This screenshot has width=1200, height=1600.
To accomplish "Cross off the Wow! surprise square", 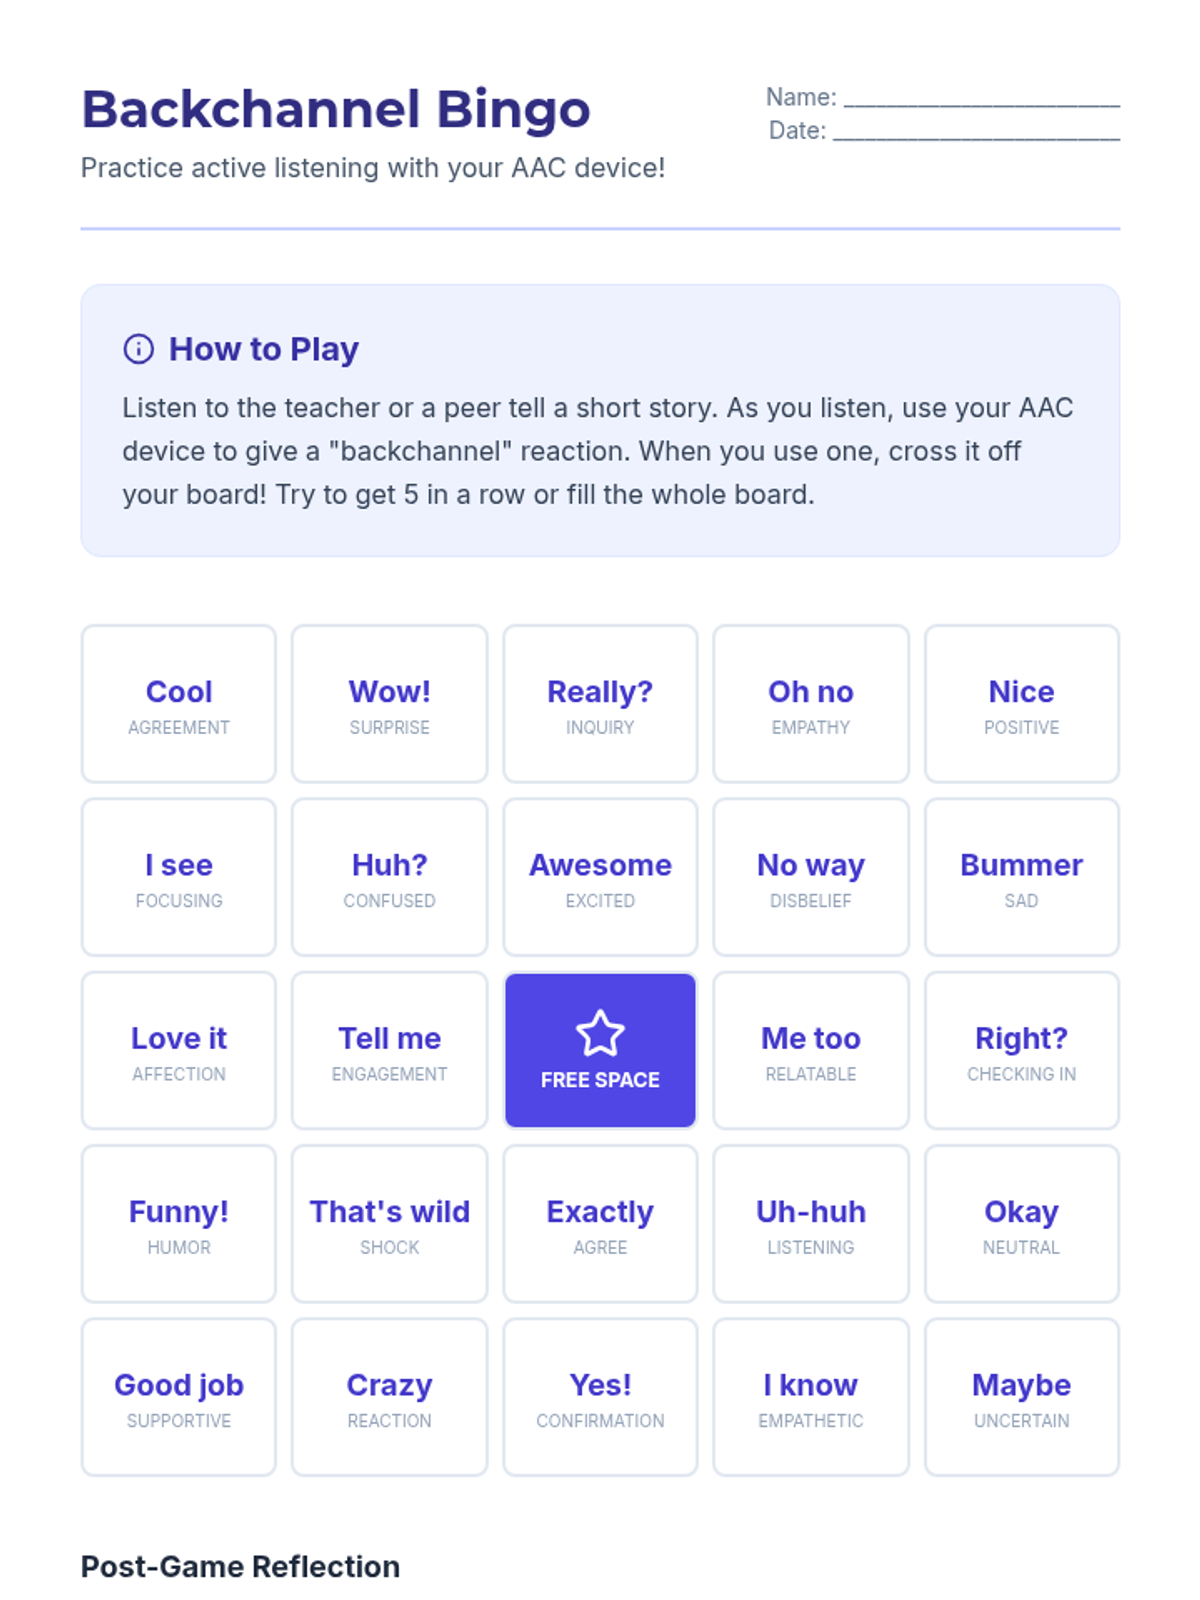I will coord(389,704).
